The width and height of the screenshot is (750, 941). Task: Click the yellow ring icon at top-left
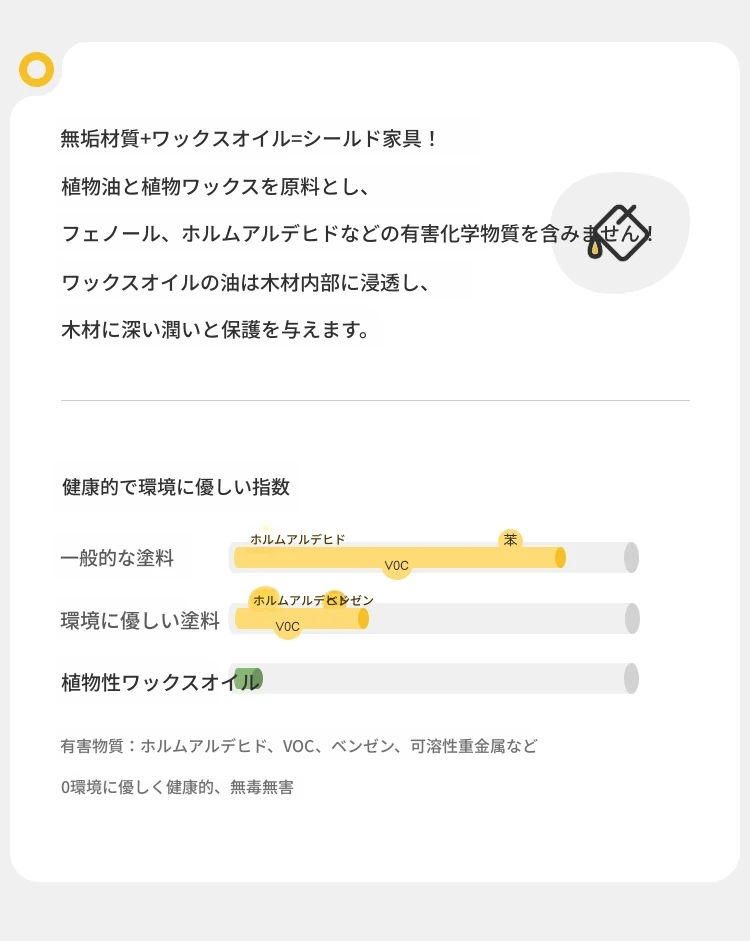pos(36,70)
